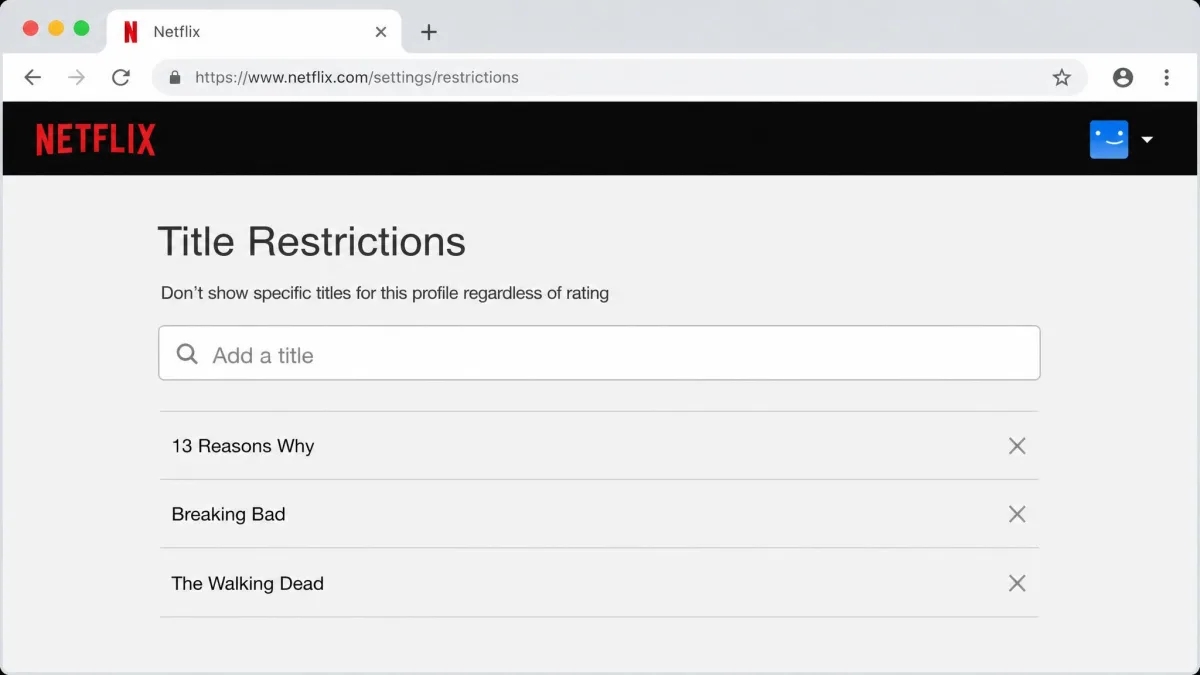The width and height of the screenshot is (1200, 675).
Task: Click the Add a title search field
Action: point(599,353)
